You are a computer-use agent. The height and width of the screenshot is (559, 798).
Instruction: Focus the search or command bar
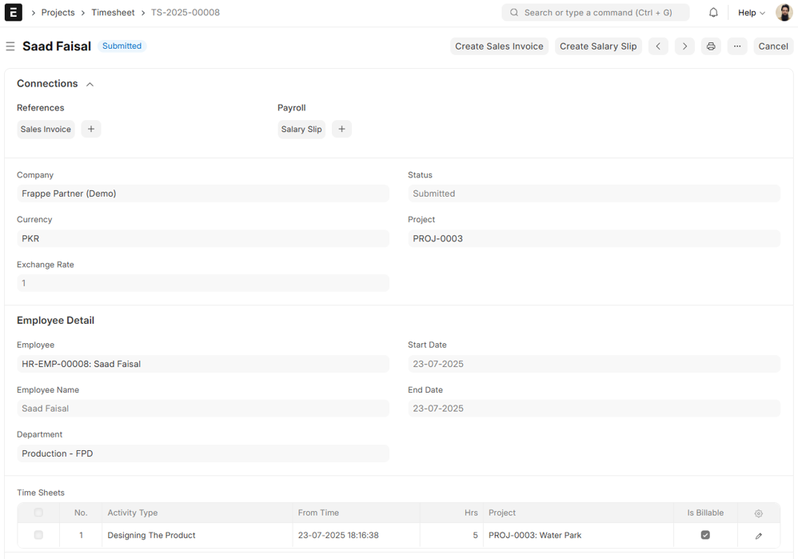[x=596, y=13]
